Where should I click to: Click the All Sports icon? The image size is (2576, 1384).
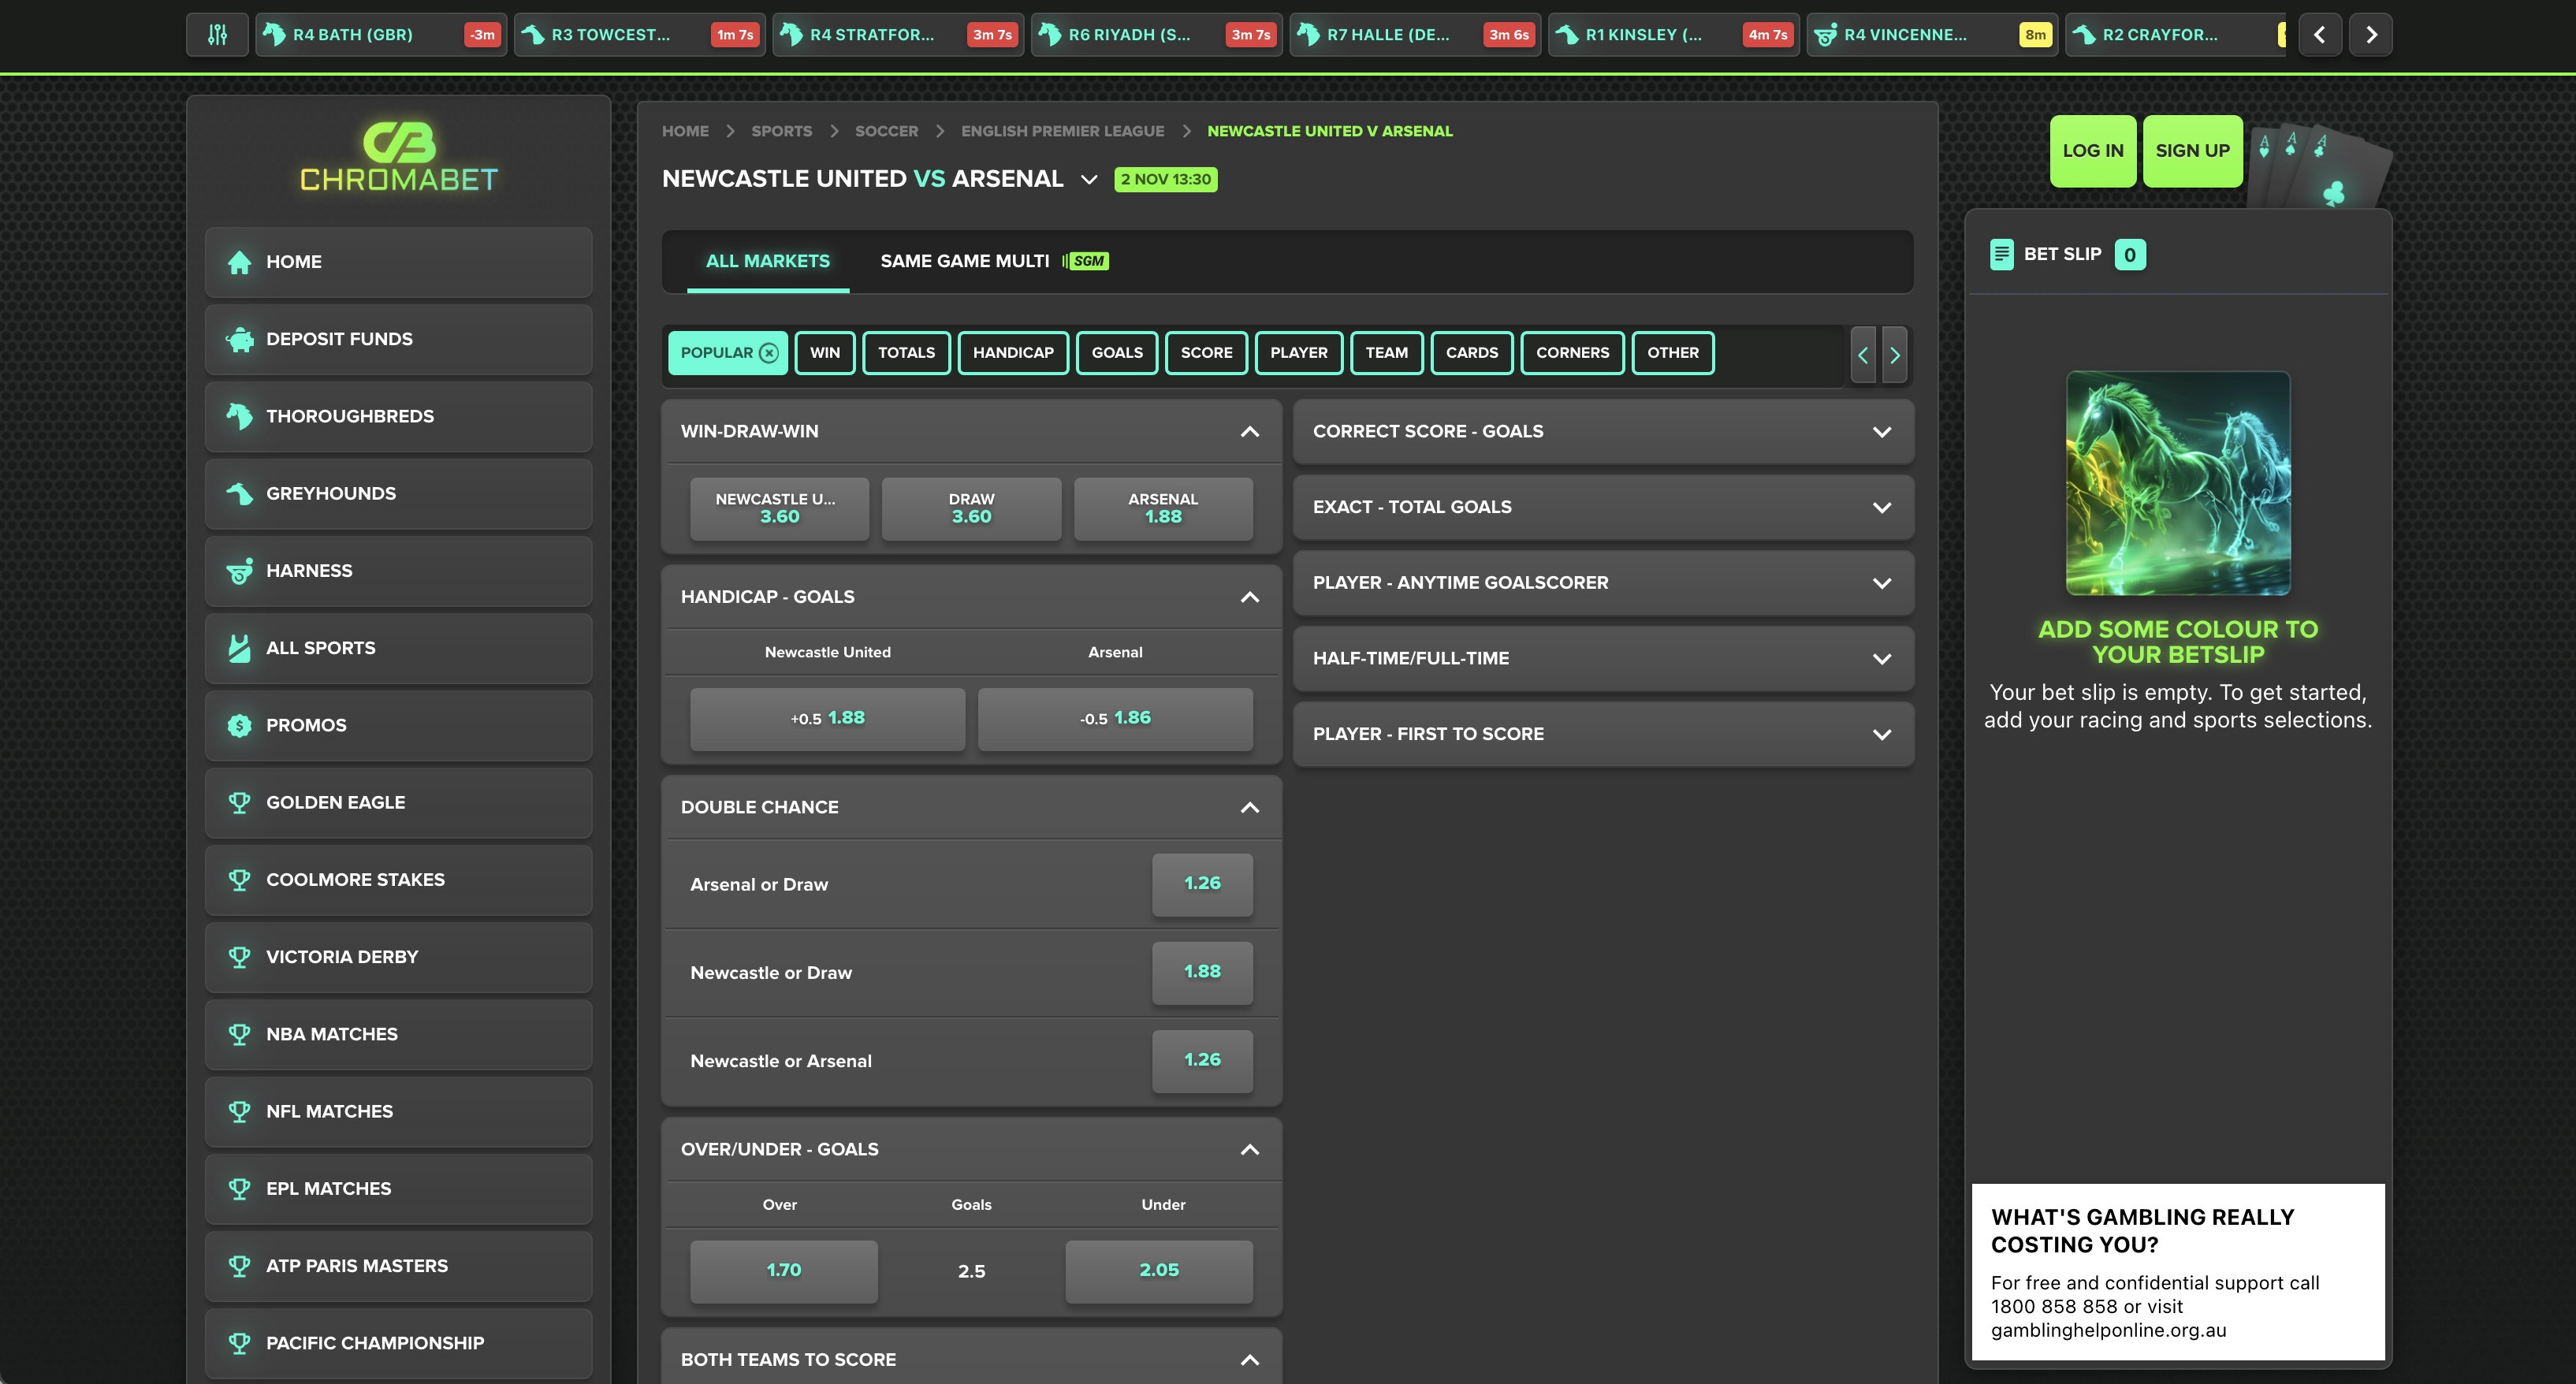pos(239,648)
